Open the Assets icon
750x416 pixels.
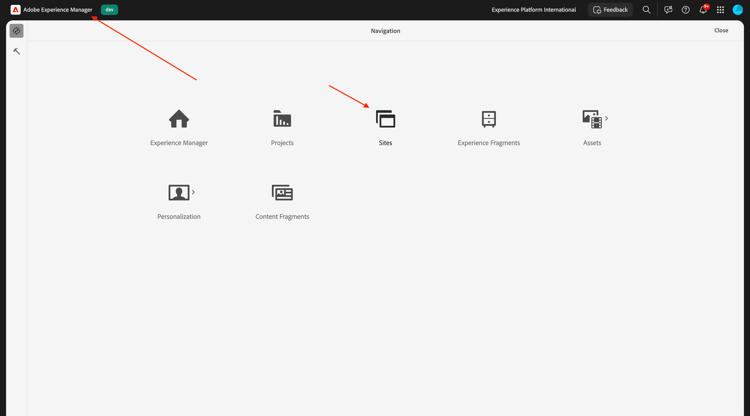pos(592,119)
